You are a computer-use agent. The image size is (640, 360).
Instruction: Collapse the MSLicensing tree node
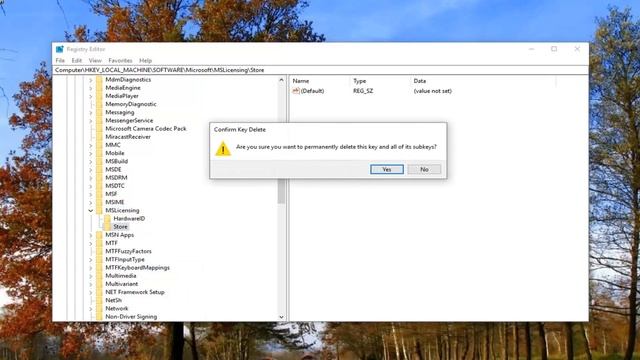pyautogui.click(x=91, y=211)
